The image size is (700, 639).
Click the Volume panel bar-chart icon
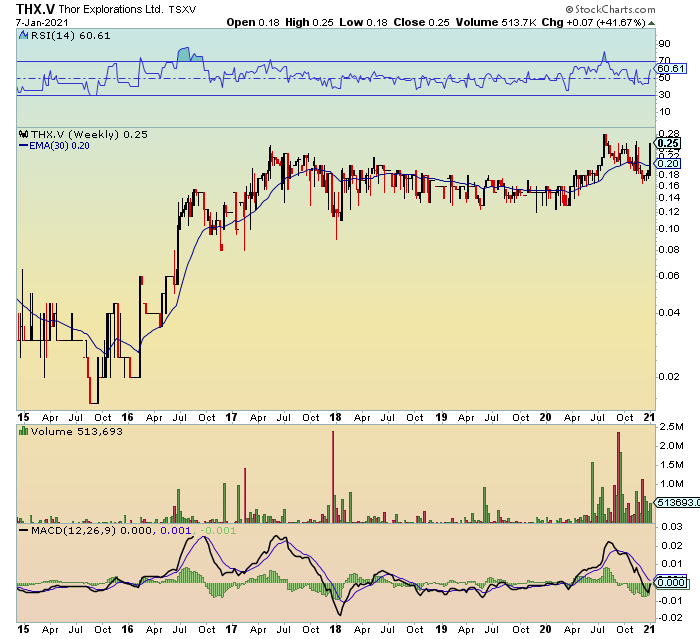pyautogui.click(x=24, y=431)
